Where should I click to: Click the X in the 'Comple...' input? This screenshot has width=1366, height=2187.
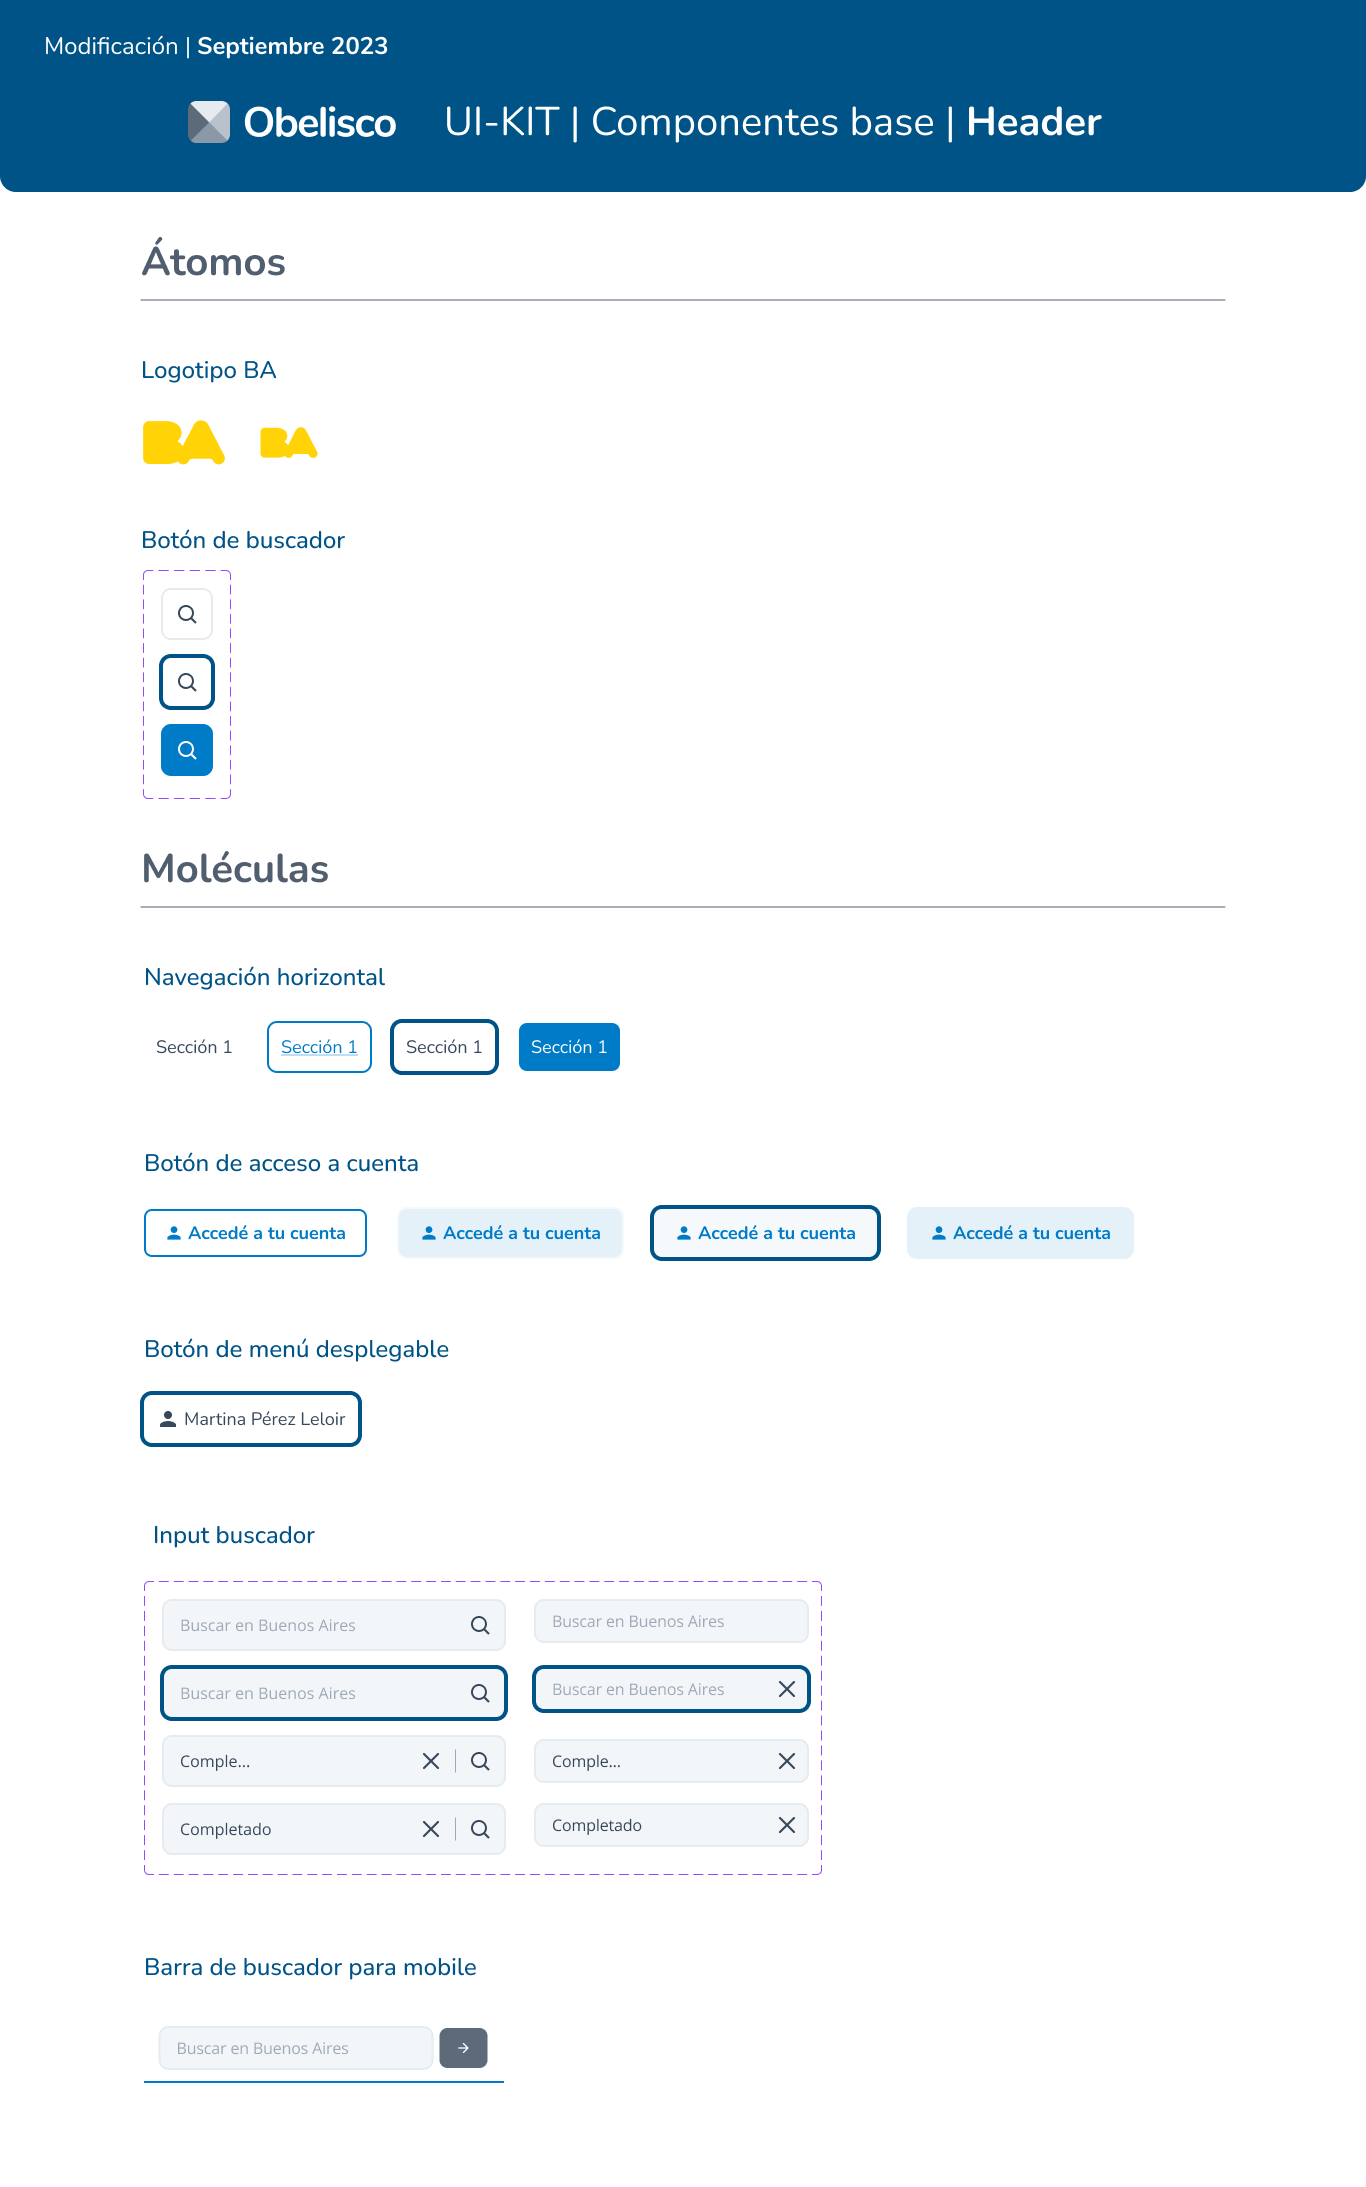tap(431, 1761)
